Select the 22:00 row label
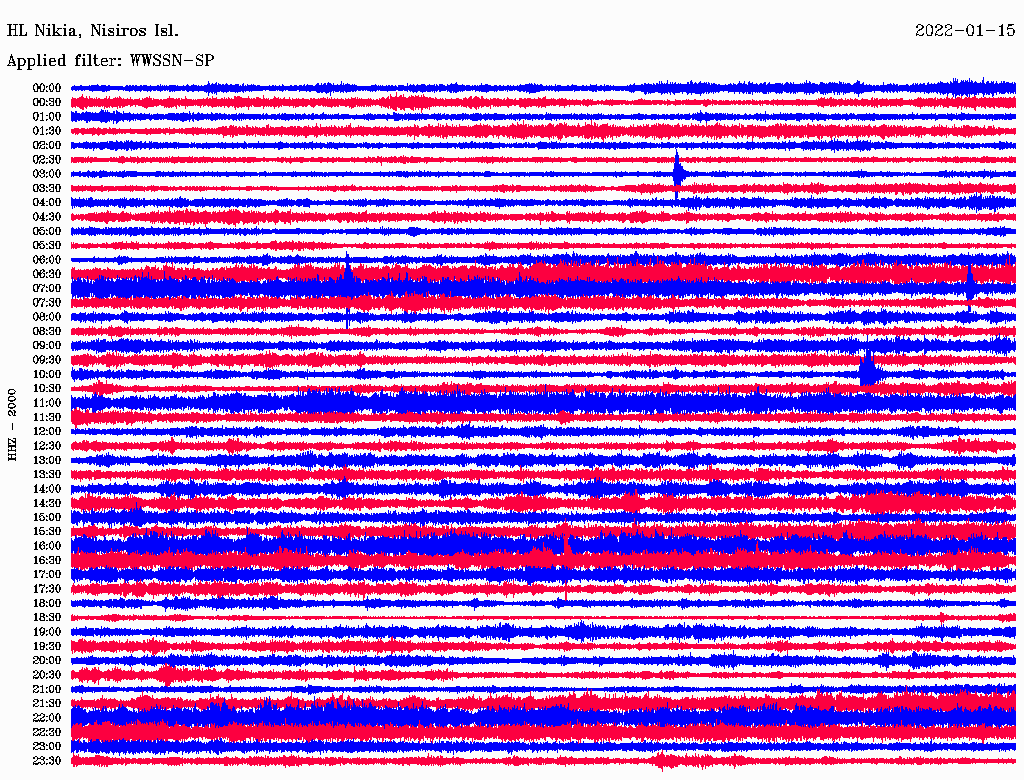 47,718
